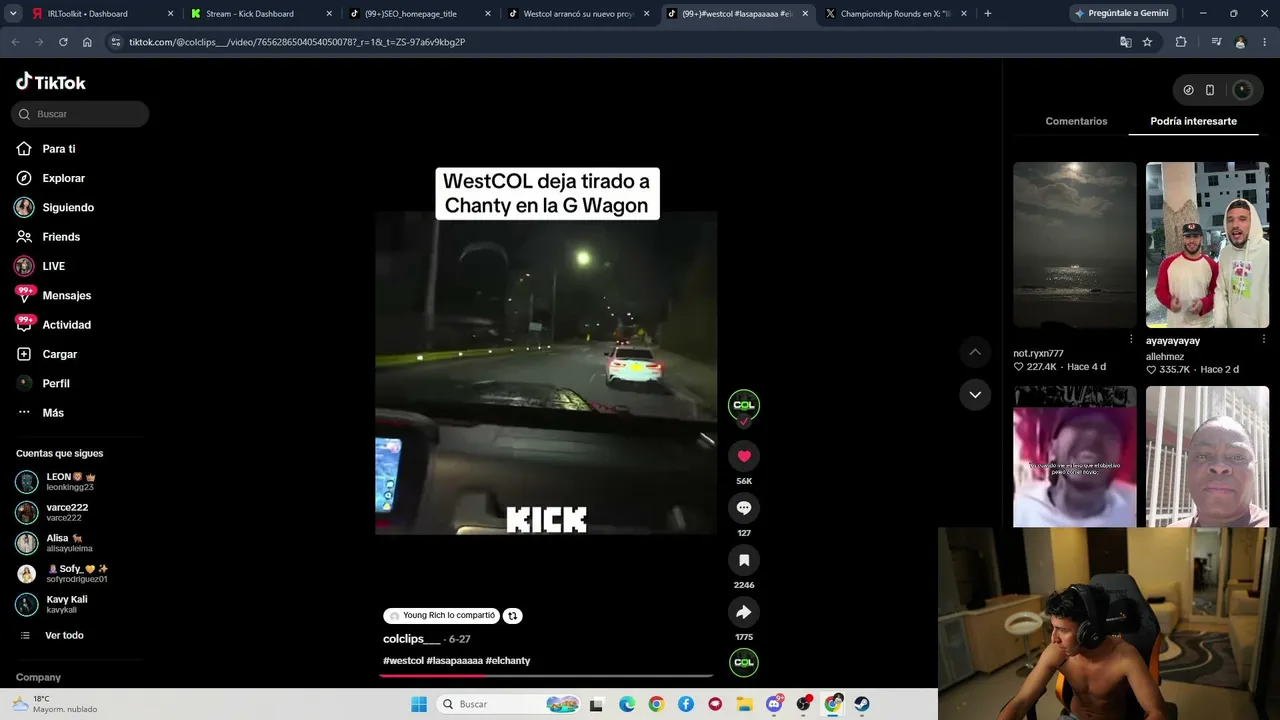Image resolution: width=1280 pixels, height=720 pixels.
Task: Open the Siguiendo feed
Action: pyautogui.click(x=67, y=207)
